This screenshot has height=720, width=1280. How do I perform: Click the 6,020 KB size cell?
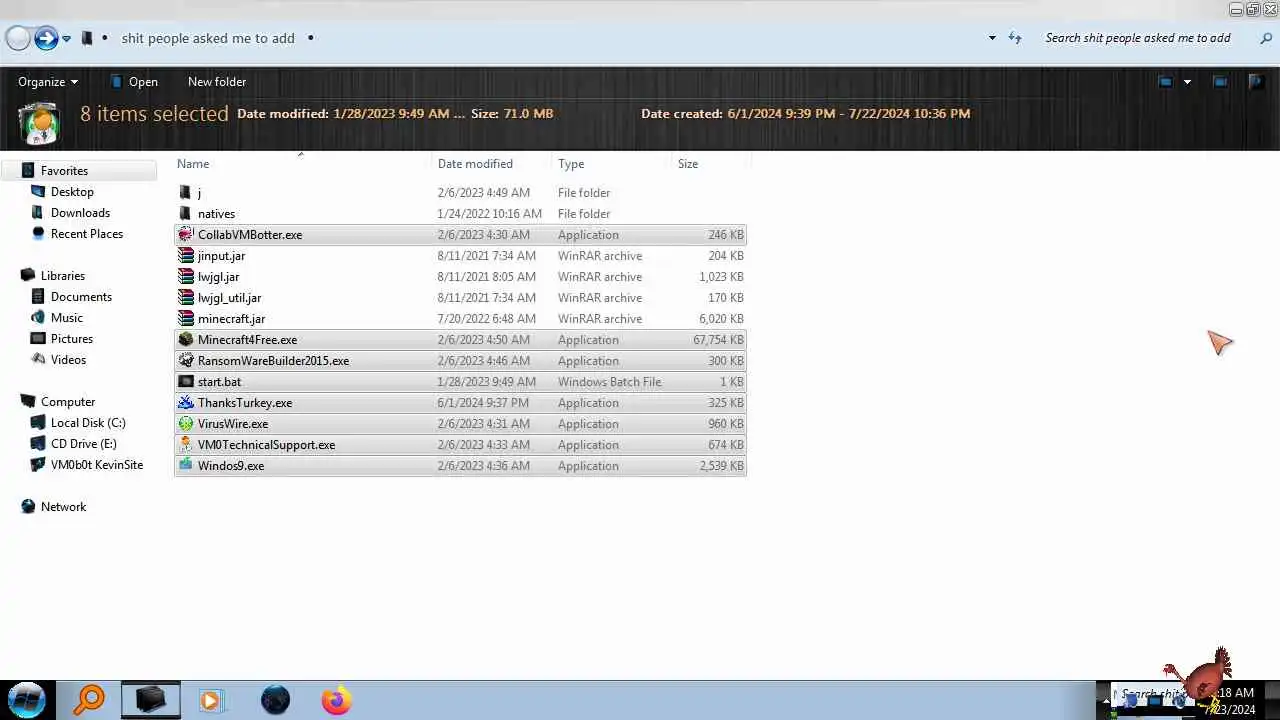[x=722, y=319]
